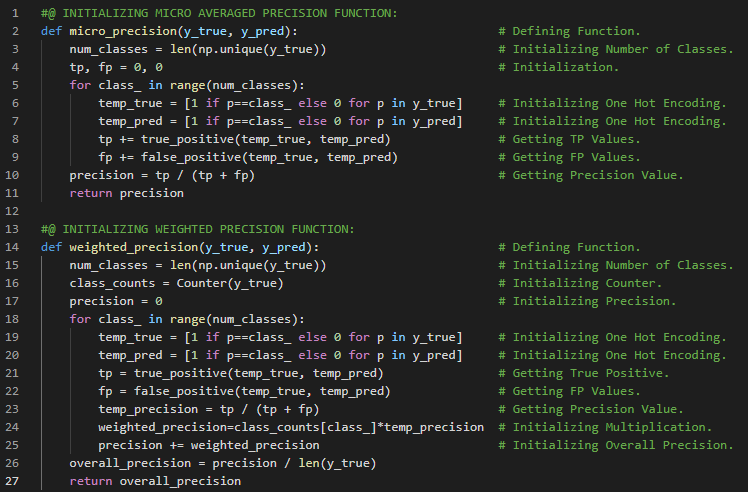The width and height of the screenshot is (748, 492).
Task: Click the '# Initializing Overall Precision.' comment
Action: point(623,445)
